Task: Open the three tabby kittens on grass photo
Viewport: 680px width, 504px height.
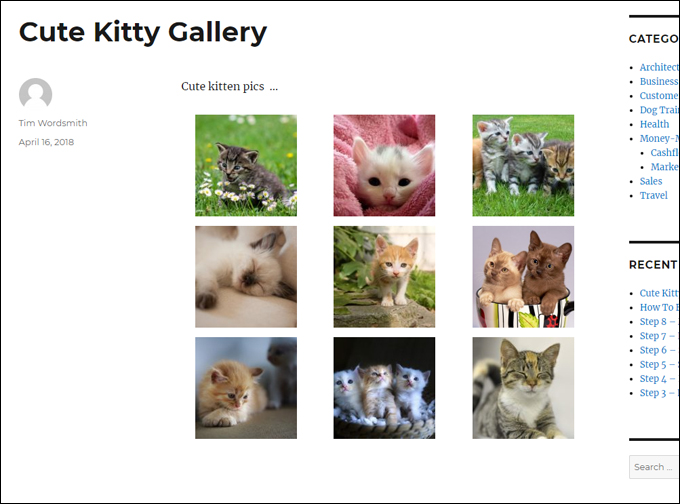Action: tap(523, 165)
